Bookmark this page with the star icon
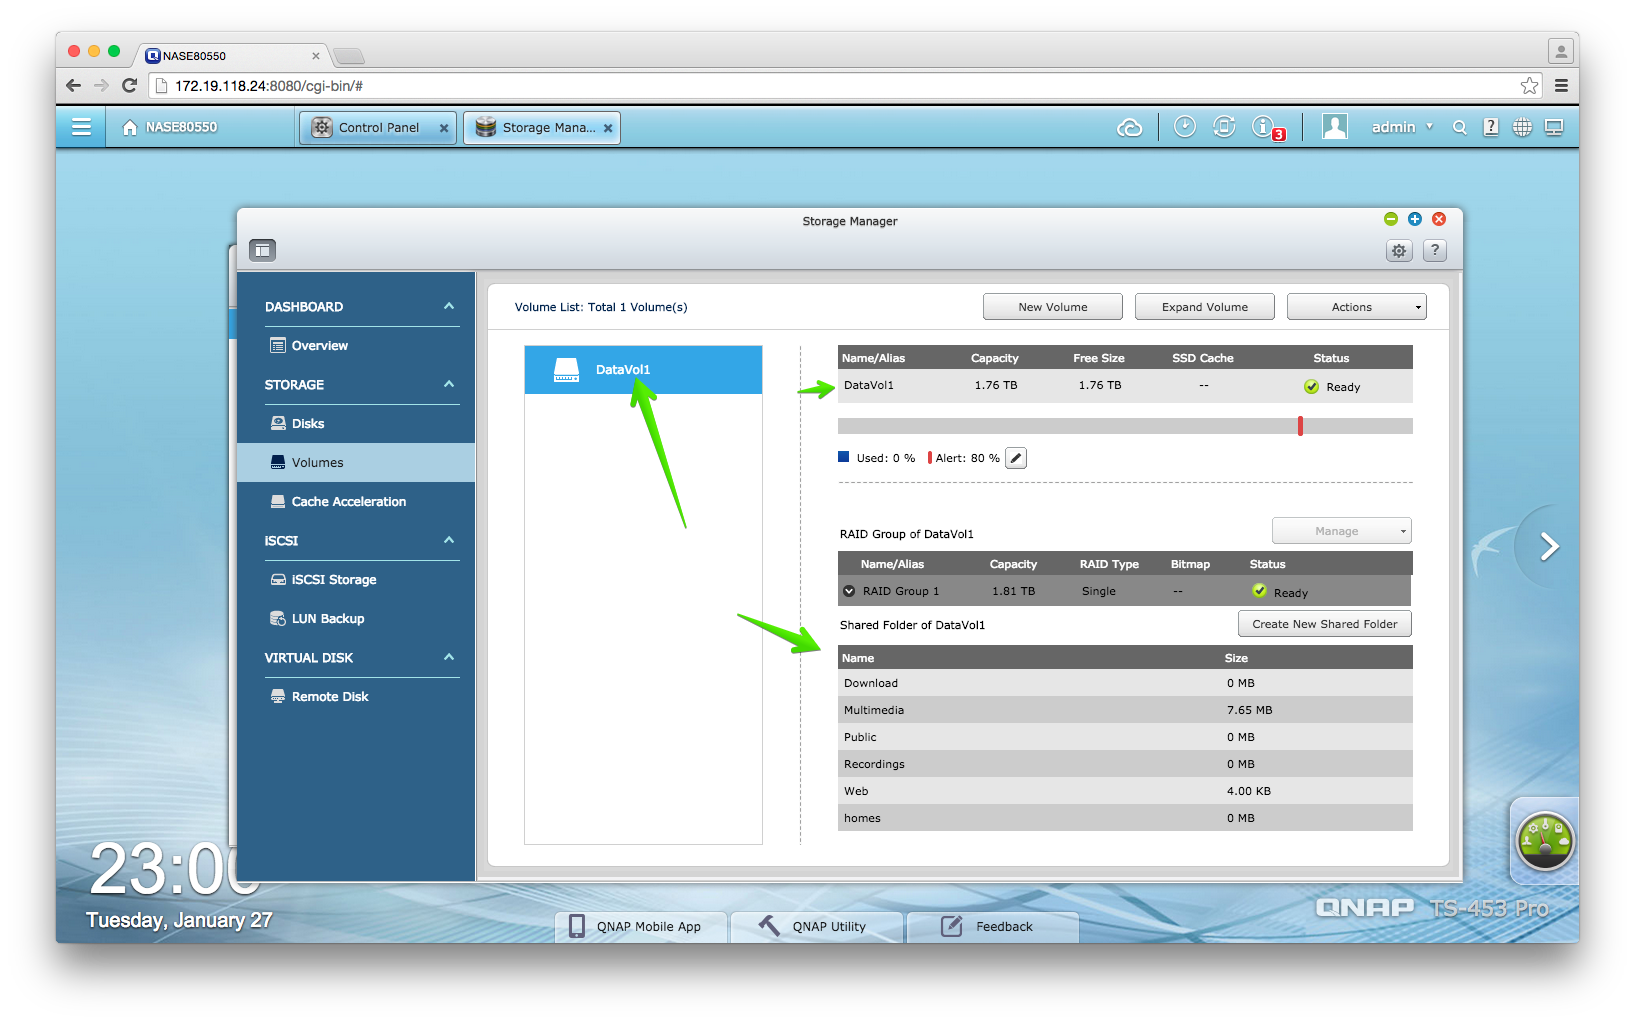Screen dimensions: 1635x1023 pos(1529,86)
